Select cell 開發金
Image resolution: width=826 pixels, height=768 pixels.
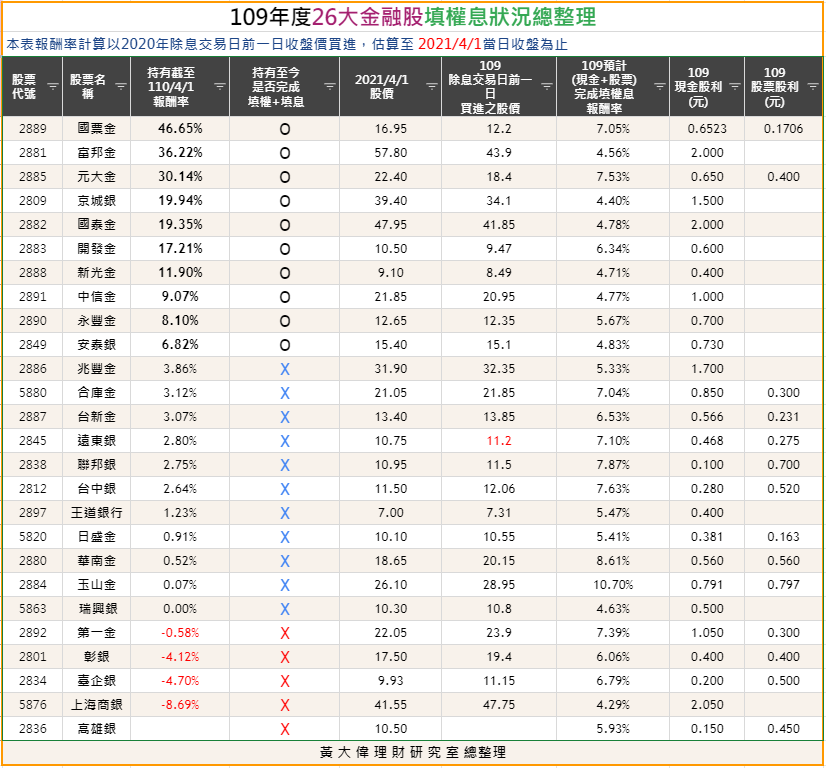(96, 249)
